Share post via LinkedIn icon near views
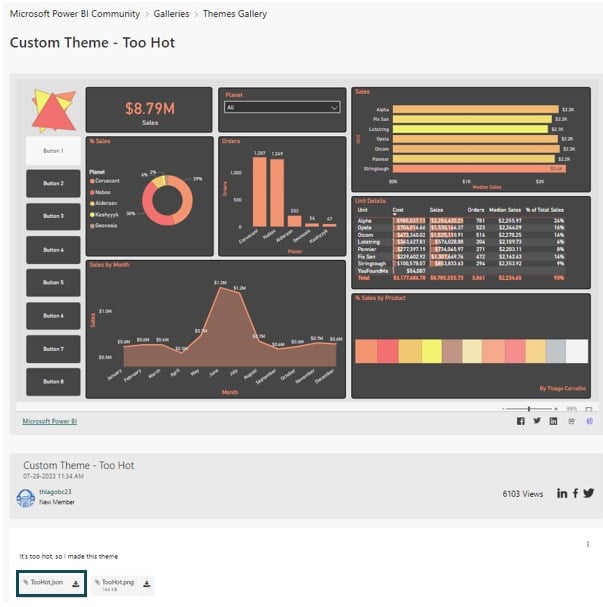 562,493
